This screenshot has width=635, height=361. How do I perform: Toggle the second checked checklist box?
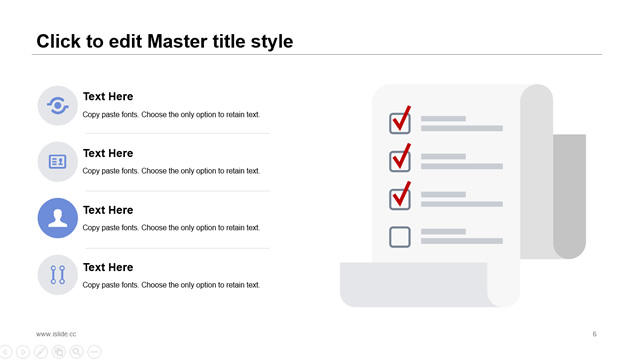click(400, 161)
